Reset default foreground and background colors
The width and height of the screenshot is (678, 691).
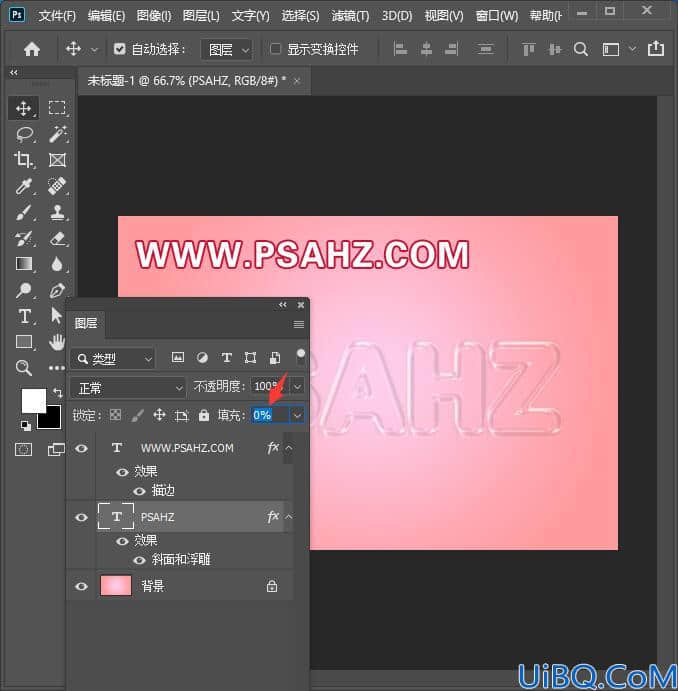26,425
